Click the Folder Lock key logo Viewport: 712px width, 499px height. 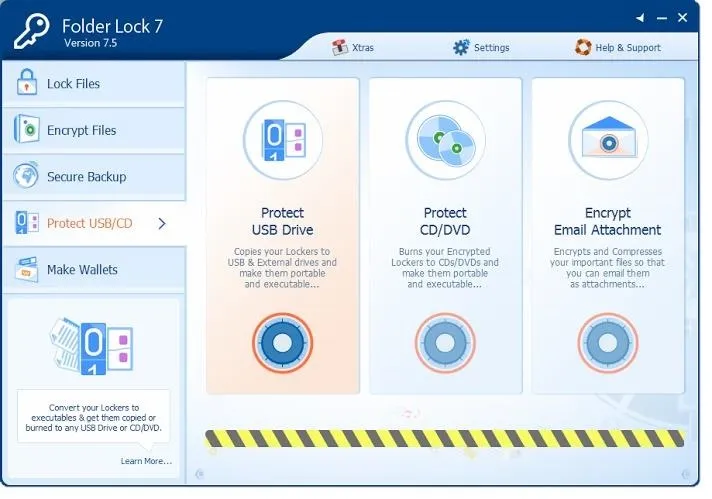31,31
